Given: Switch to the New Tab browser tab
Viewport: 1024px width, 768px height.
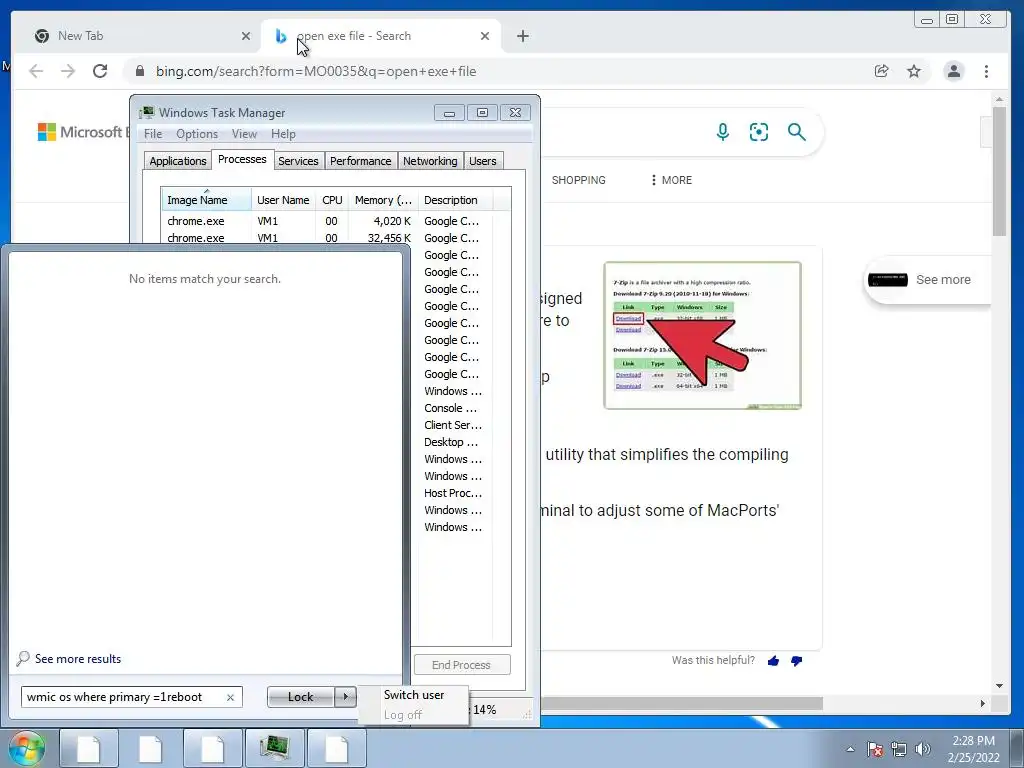Looking at the screenshot, I should click(137, 36).
